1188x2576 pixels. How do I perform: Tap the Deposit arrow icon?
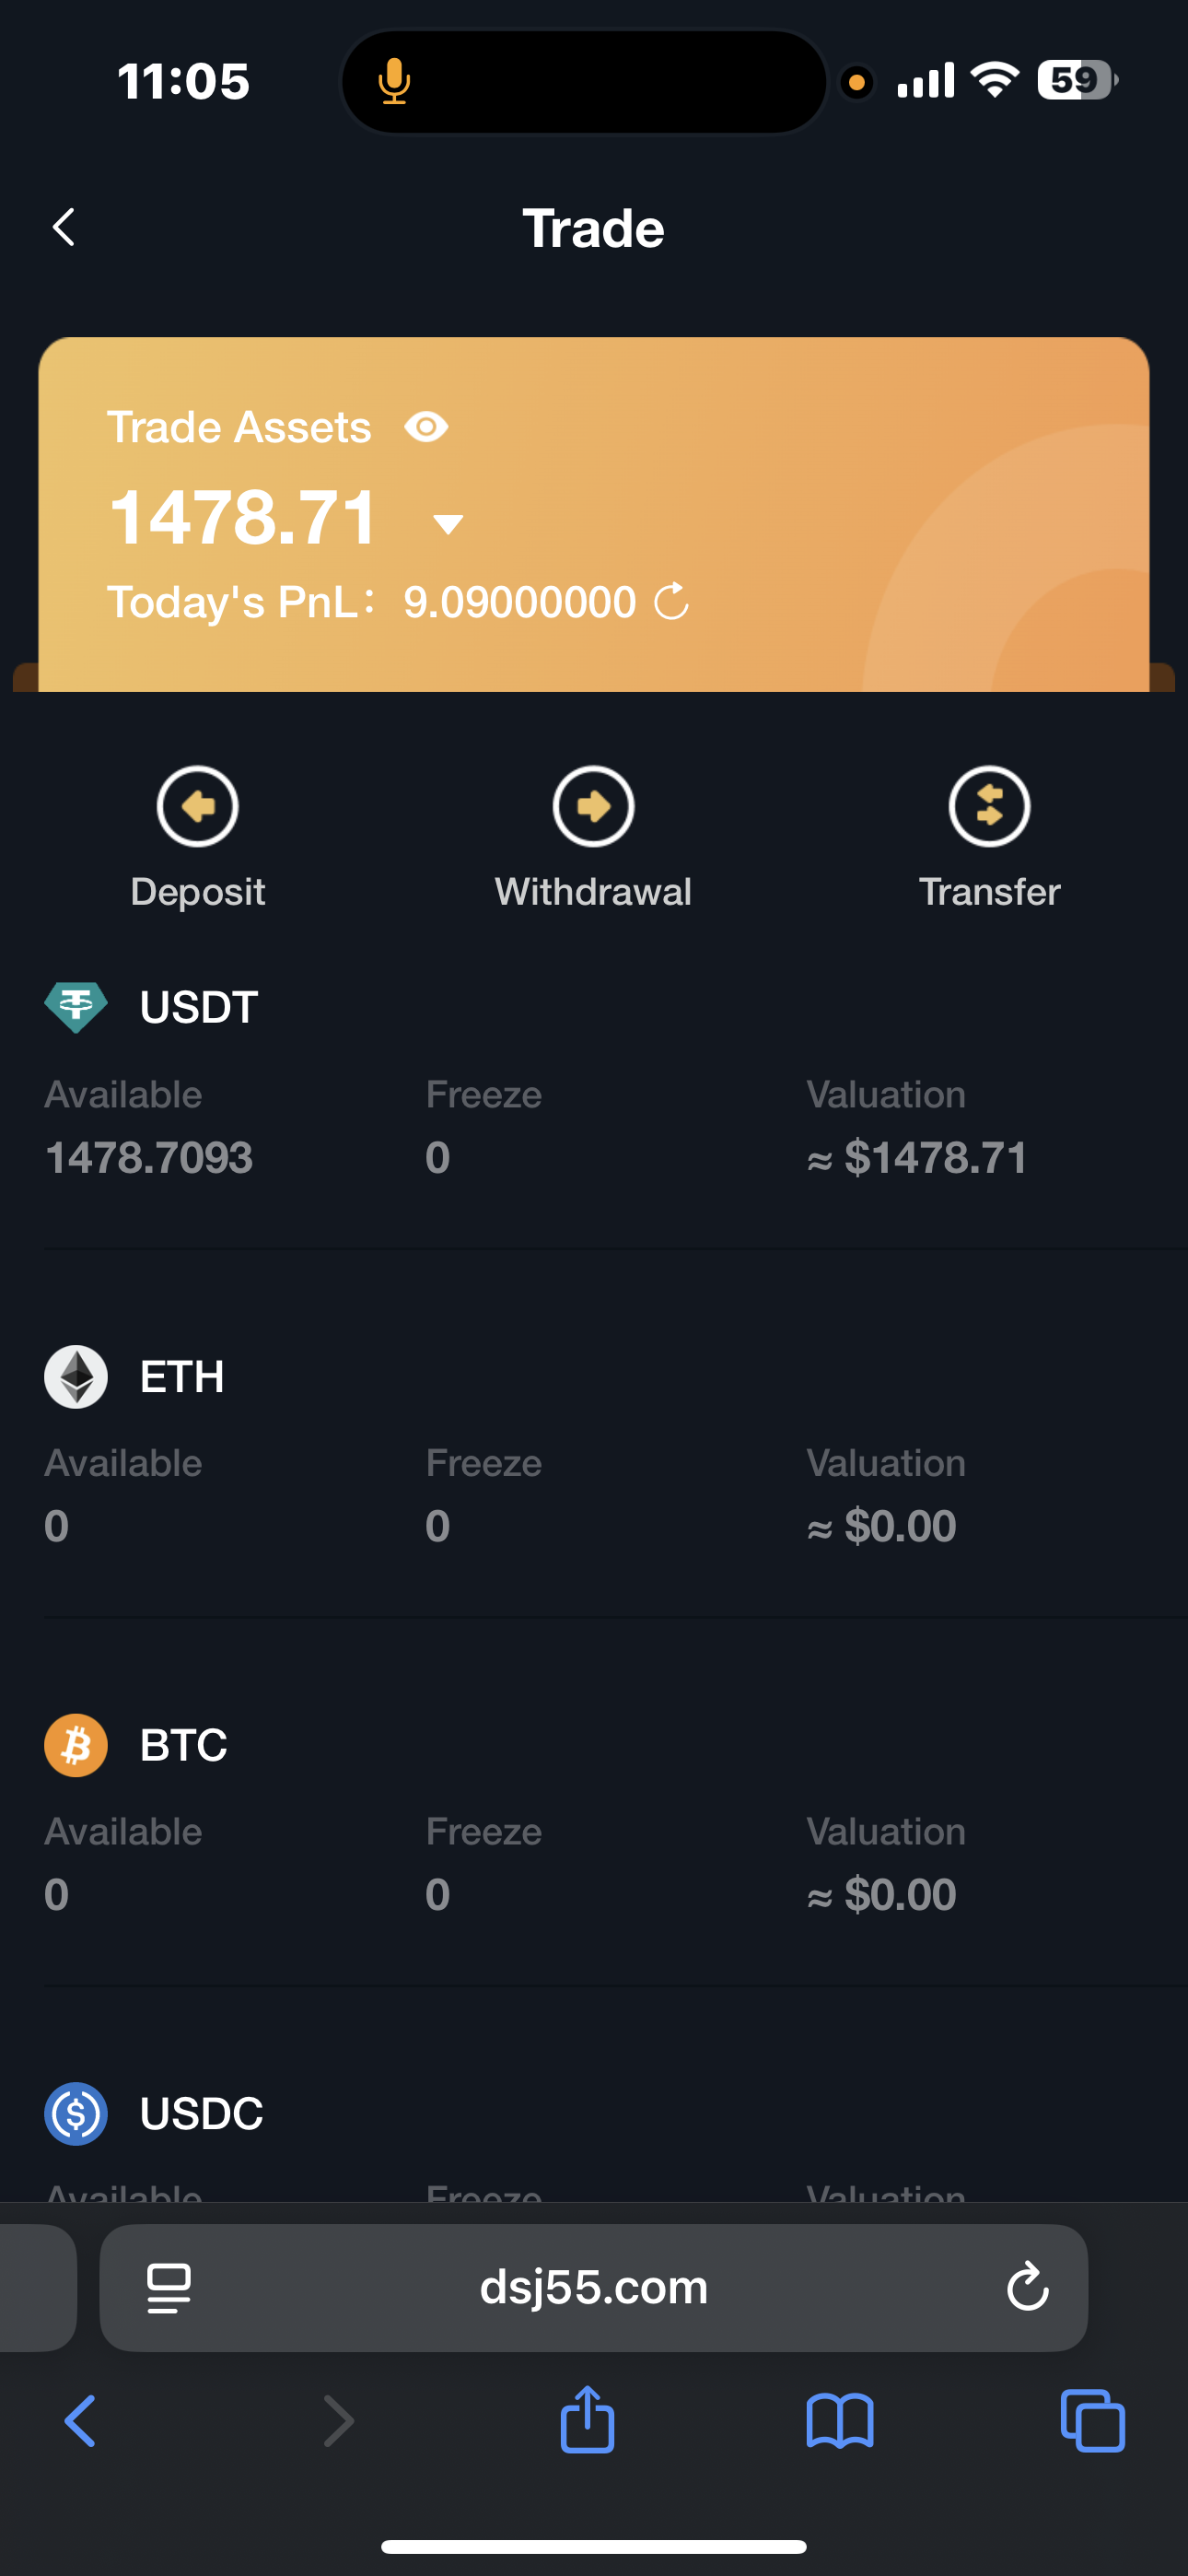click(197, 806)
